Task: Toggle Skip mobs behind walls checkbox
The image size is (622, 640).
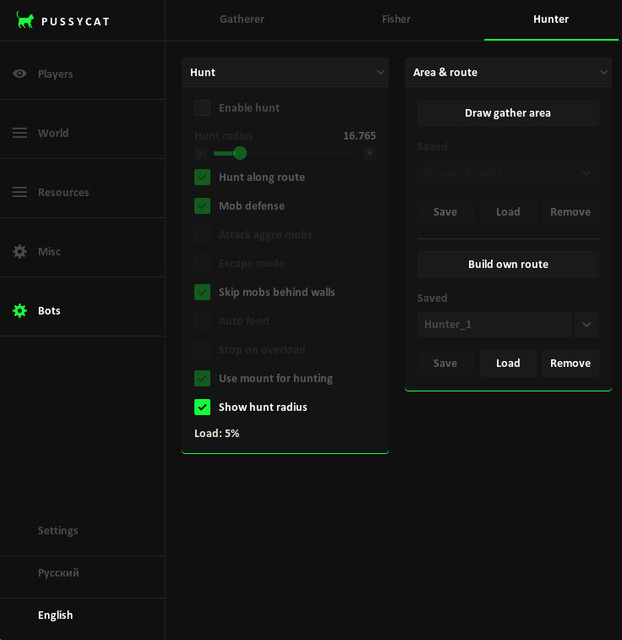Action: (202, 292)
